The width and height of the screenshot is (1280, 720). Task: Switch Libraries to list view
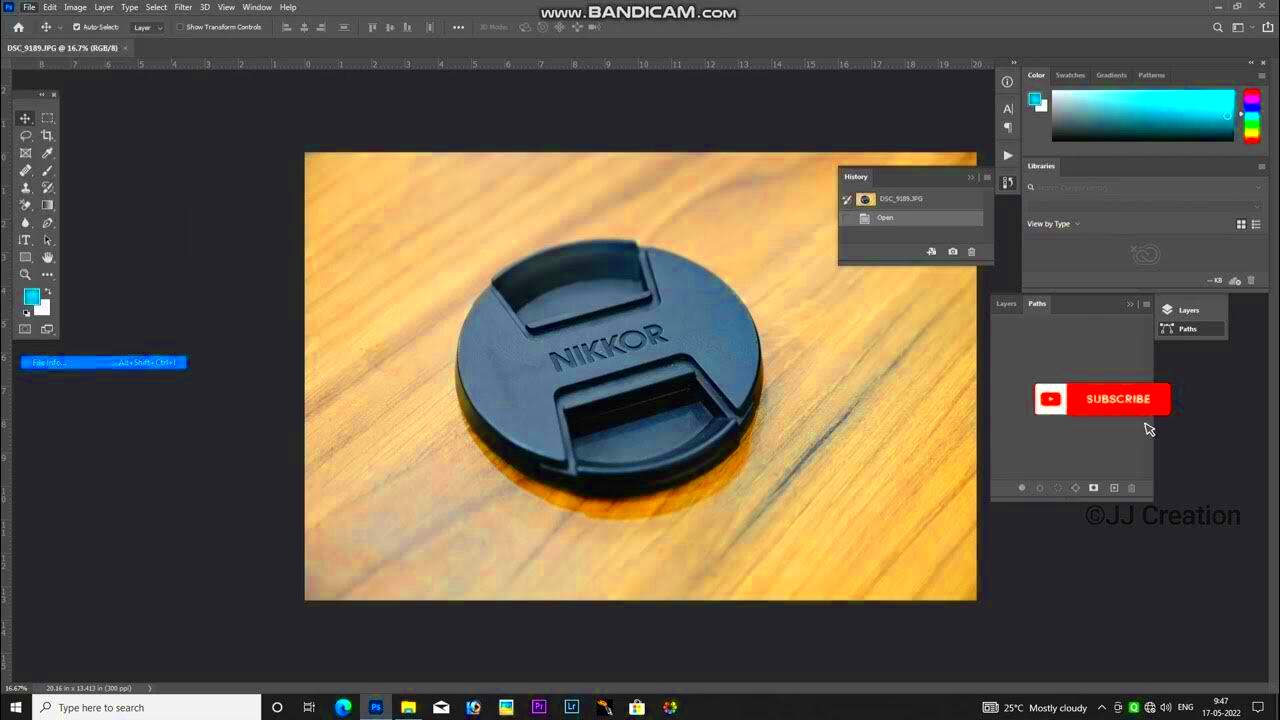click(1256, 225)
